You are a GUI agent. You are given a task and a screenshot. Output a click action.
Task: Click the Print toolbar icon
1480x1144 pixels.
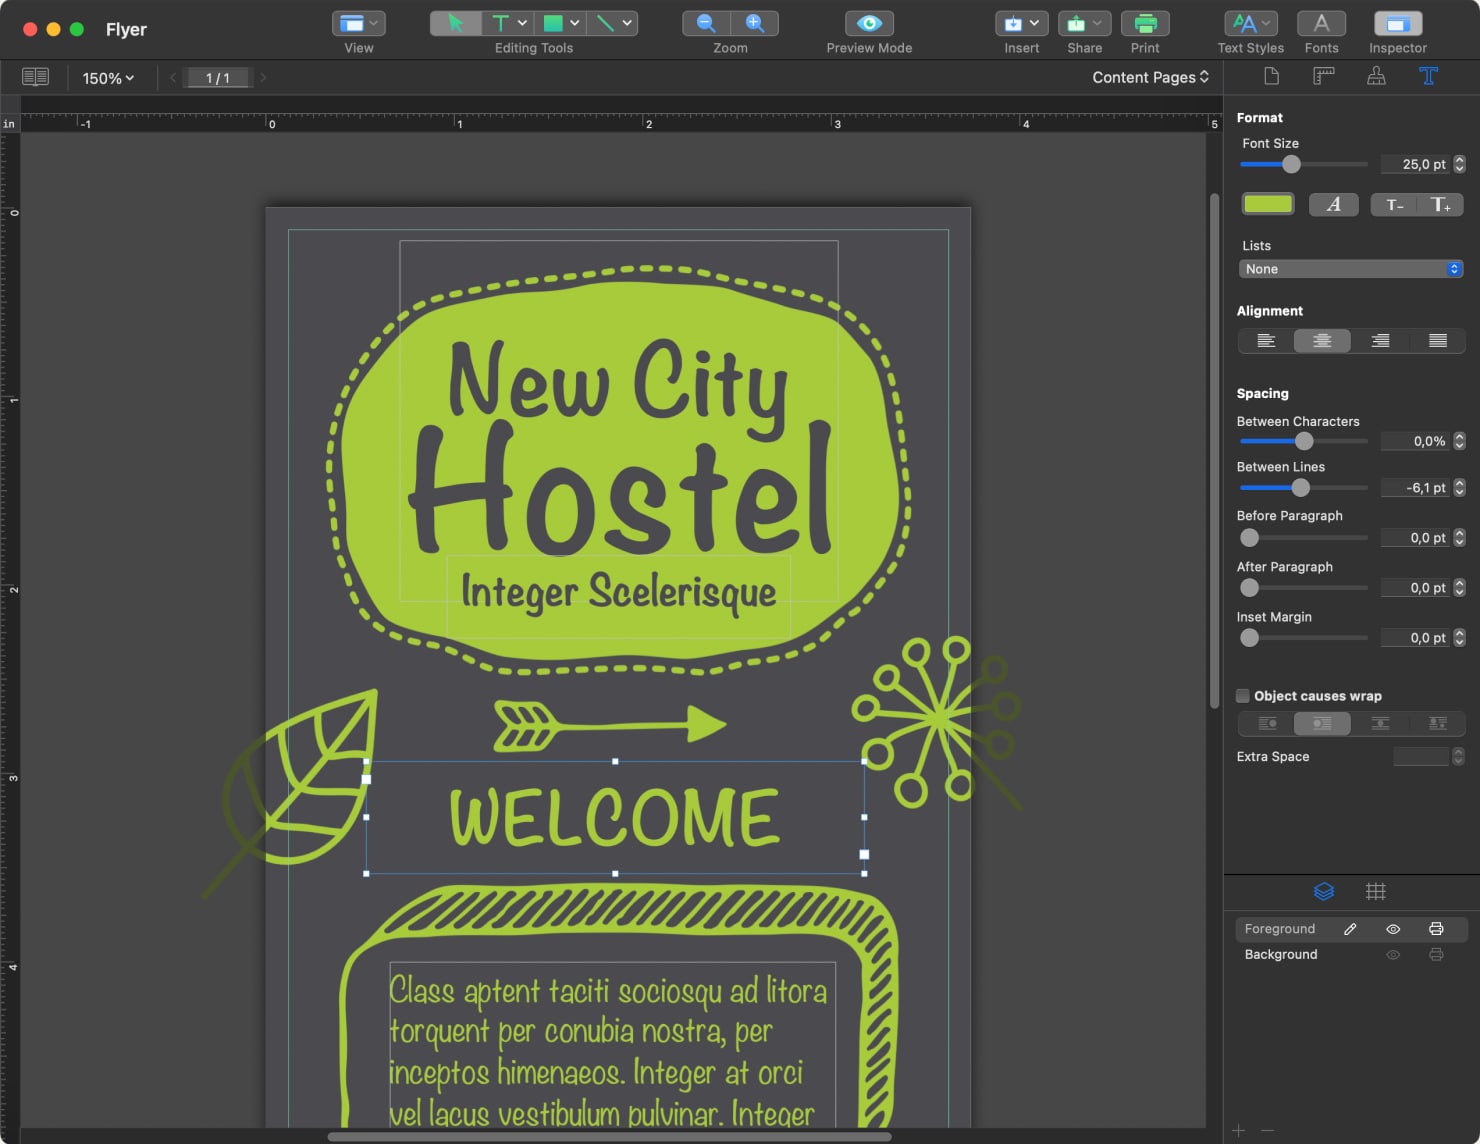click(1145, 23)
